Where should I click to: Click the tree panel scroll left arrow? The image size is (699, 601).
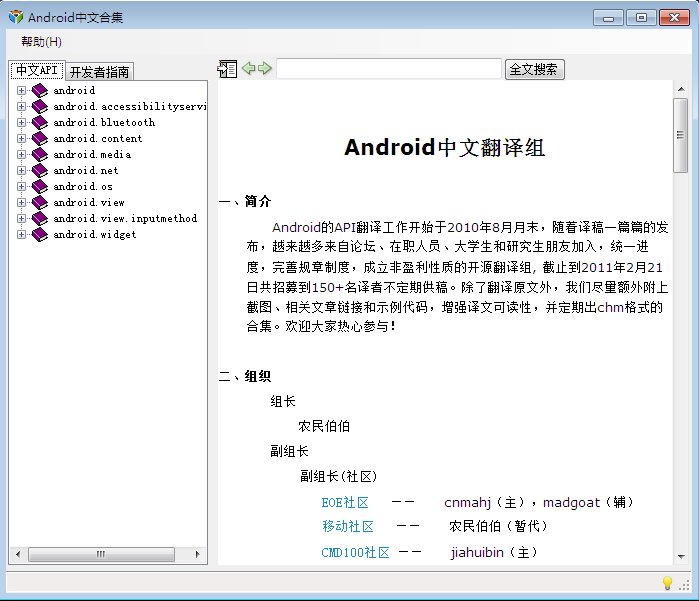18,554
